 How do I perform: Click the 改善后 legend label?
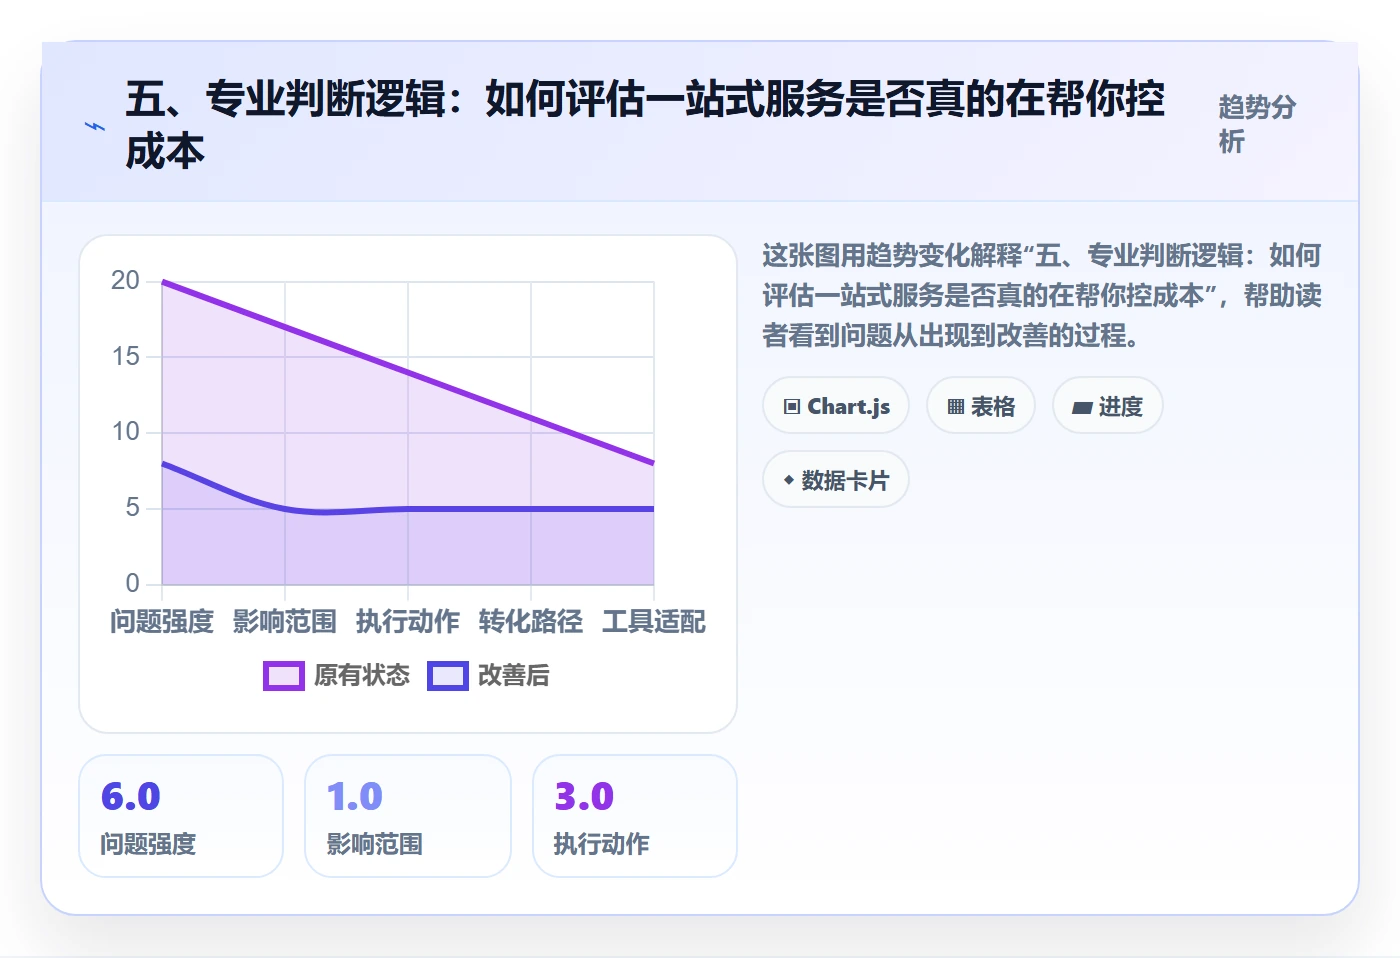(514, 676)
